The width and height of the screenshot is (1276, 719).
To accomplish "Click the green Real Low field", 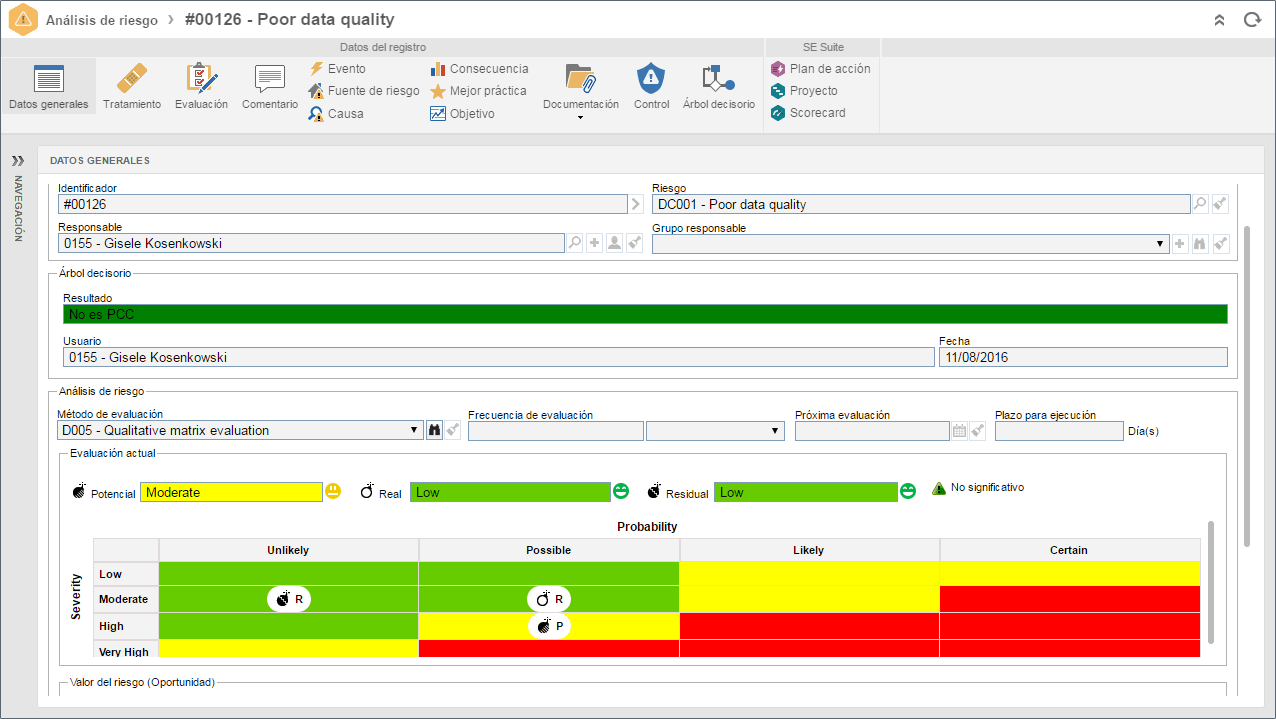I will pyautogui.click(x=510, y=492).
